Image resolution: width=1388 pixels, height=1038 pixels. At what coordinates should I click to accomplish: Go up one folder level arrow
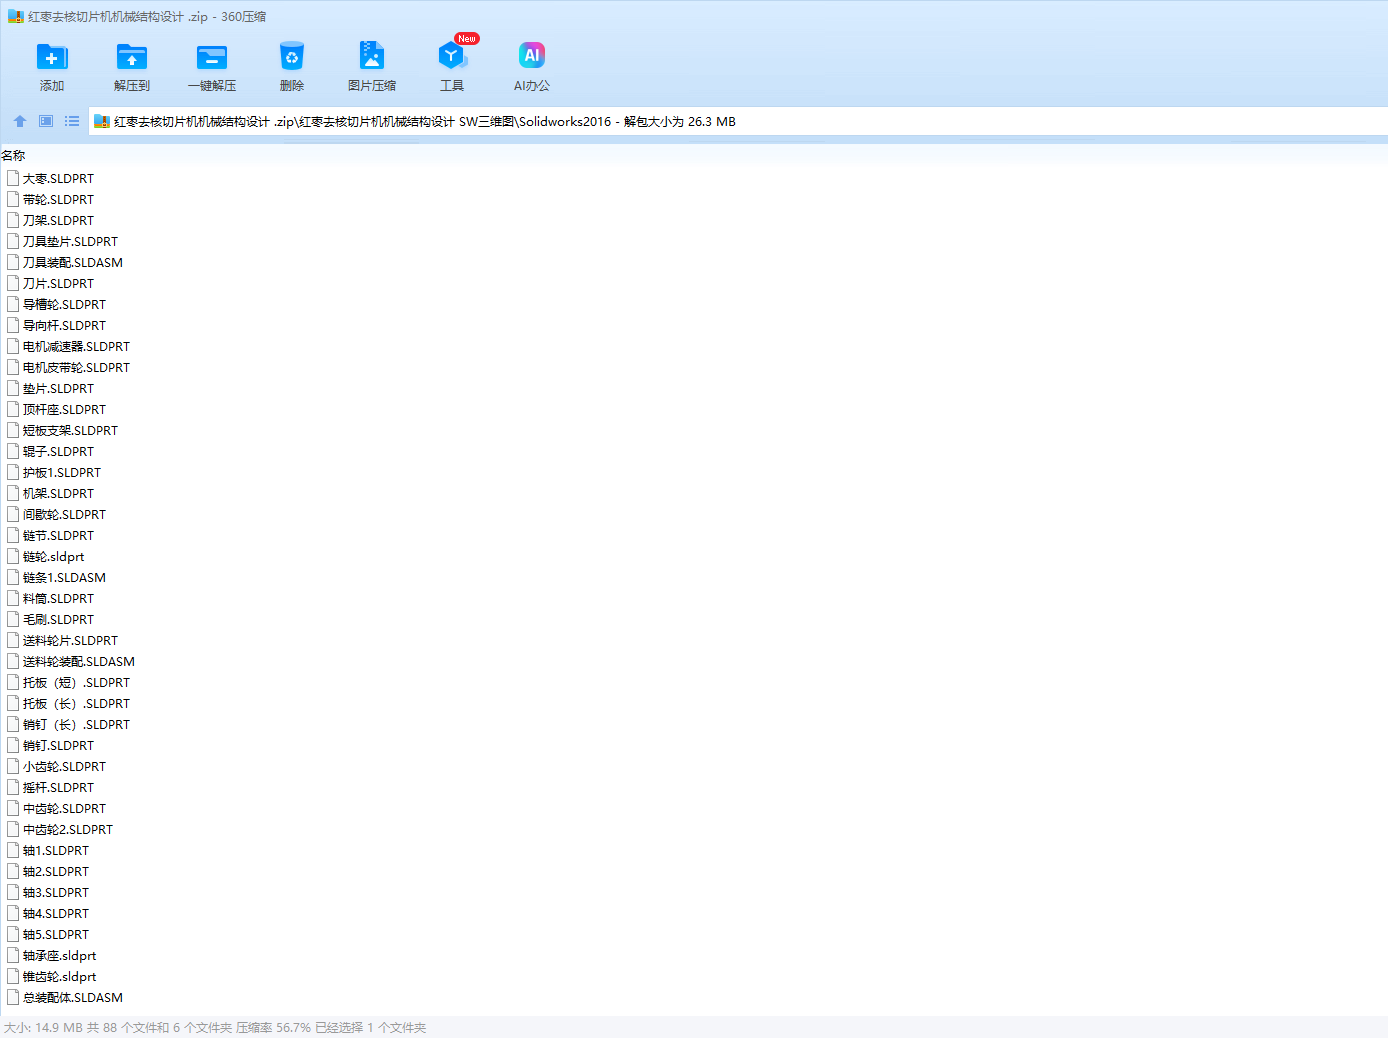(20, 121)
